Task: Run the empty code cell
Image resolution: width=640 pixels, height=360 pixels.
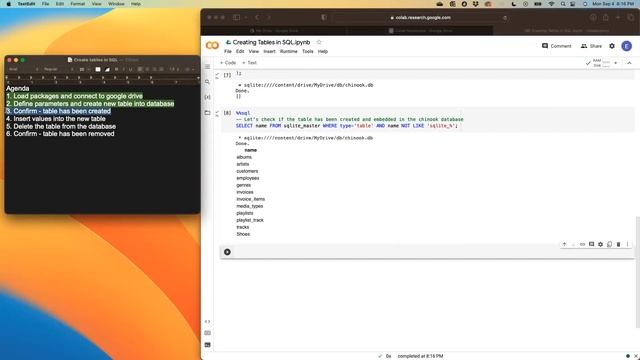Action: [227, 252]
